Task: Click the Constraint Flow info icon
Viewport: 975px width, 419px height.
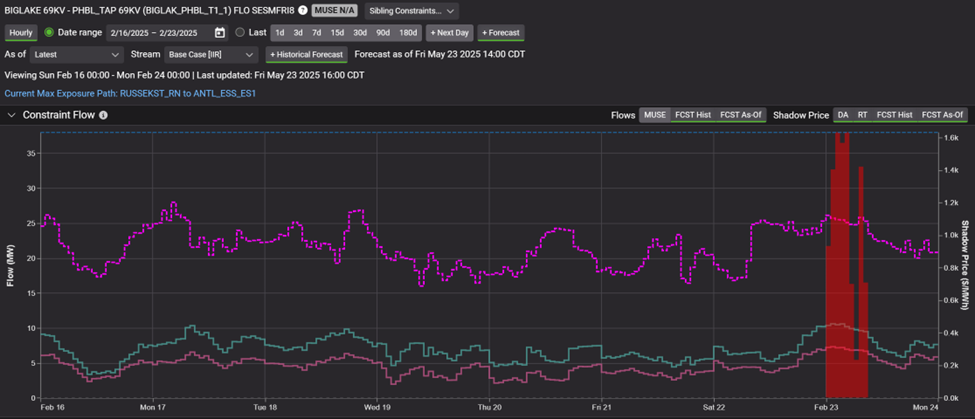Action: 103,115
